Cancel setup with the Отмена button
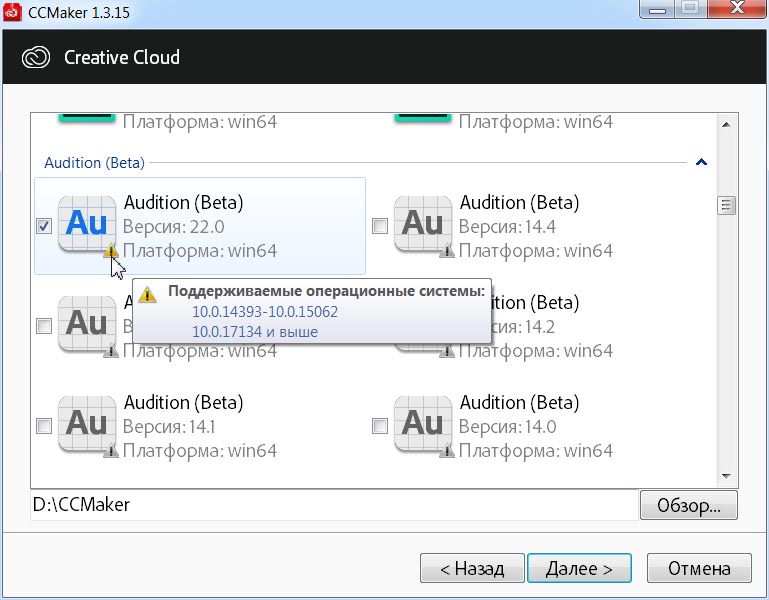 click(x=699, y=568)
